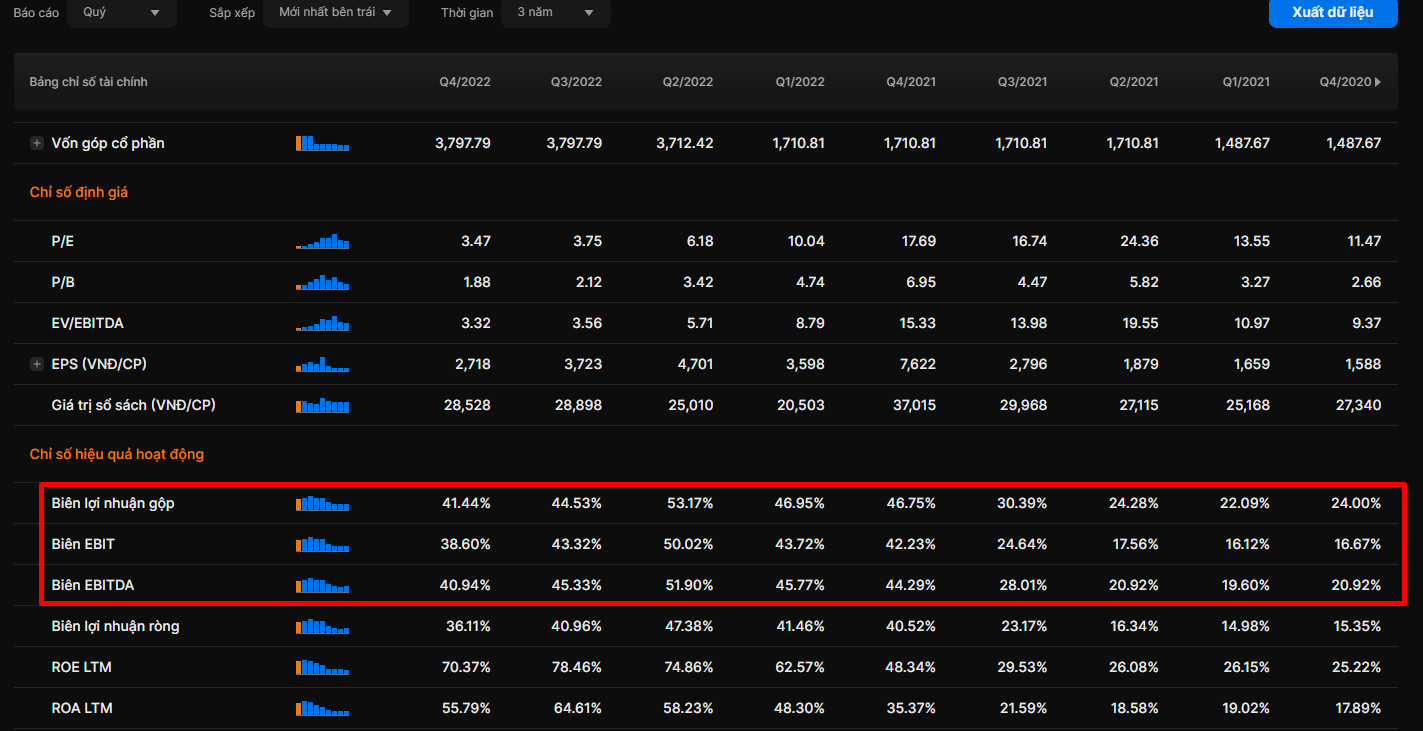Click the P/E value 24.36
1423x731 pixels.
coord(1140,241)
